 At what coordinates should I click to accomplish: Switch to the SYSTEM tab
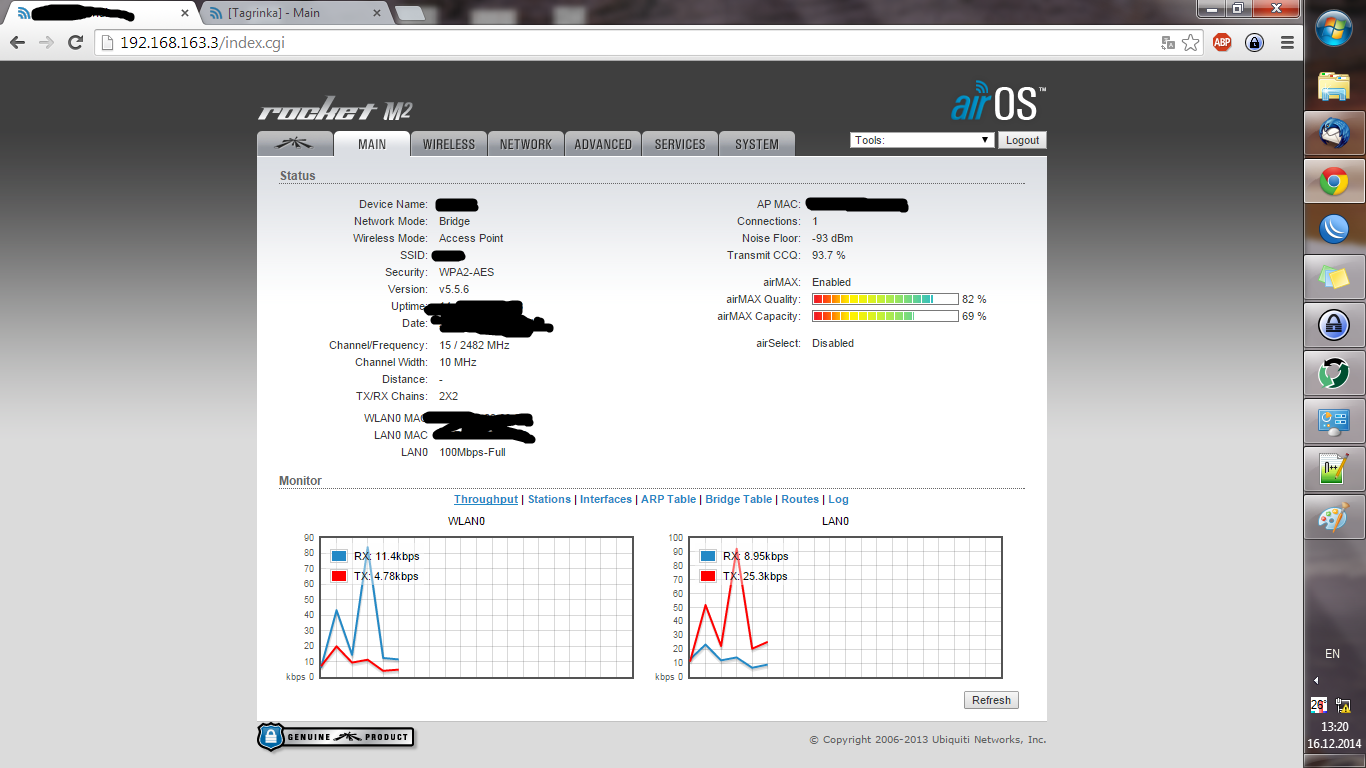point(757,144)
